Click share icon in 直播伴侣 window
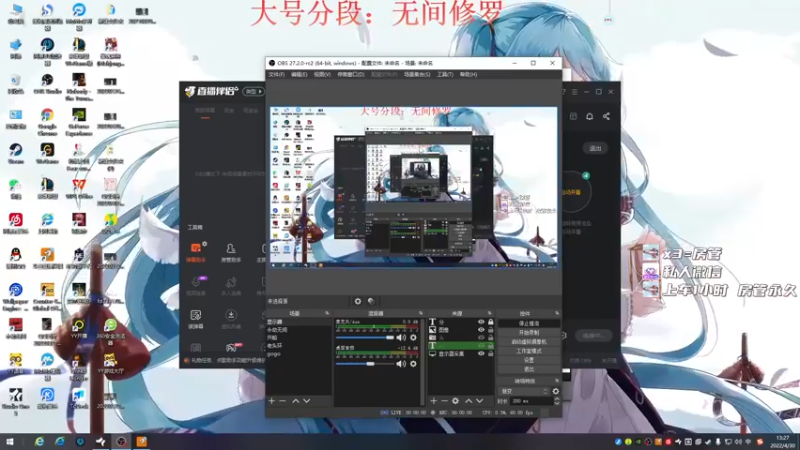This screenshot has height=450, width=800. (606, 116)
